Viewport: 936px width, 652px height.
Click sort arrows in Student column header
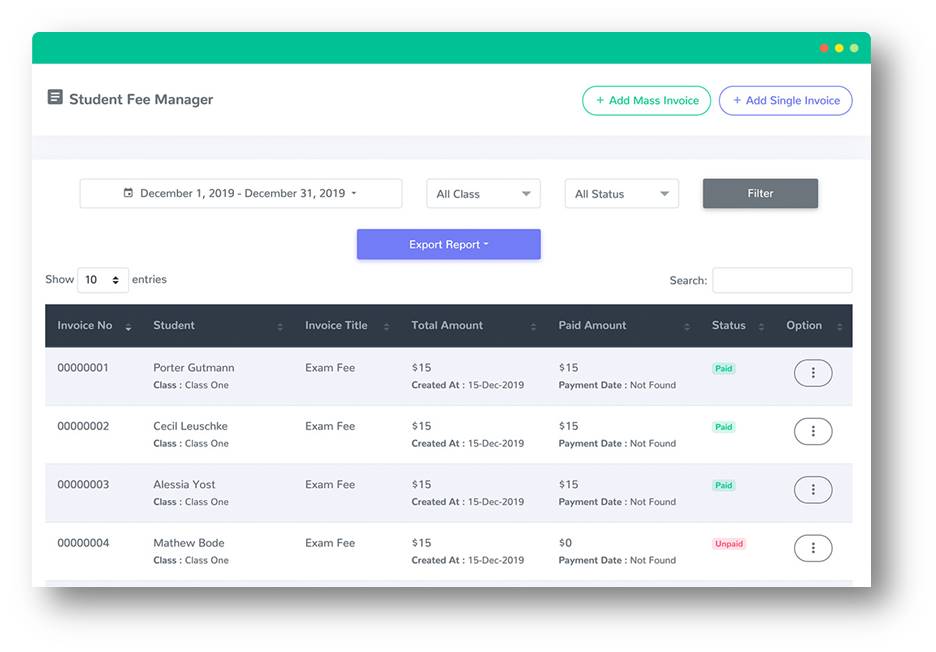(280, 327)
